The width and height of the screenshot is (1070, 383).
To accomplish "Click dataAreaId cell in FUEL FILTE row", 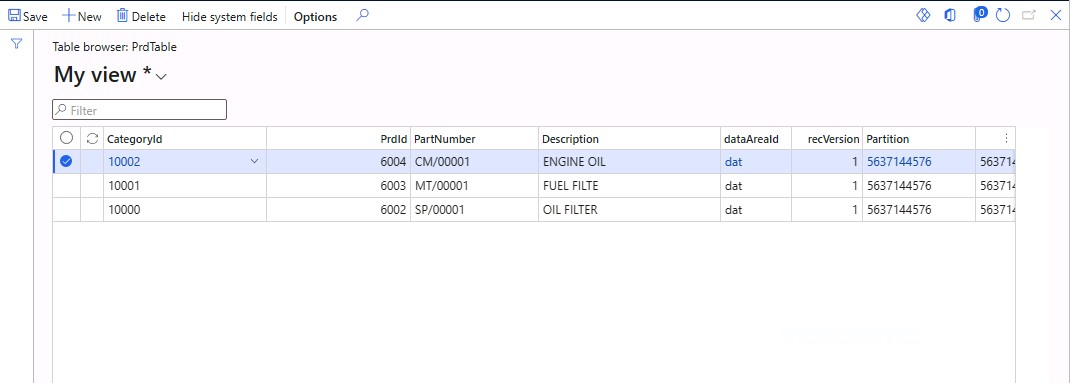I will pos(756,186).
